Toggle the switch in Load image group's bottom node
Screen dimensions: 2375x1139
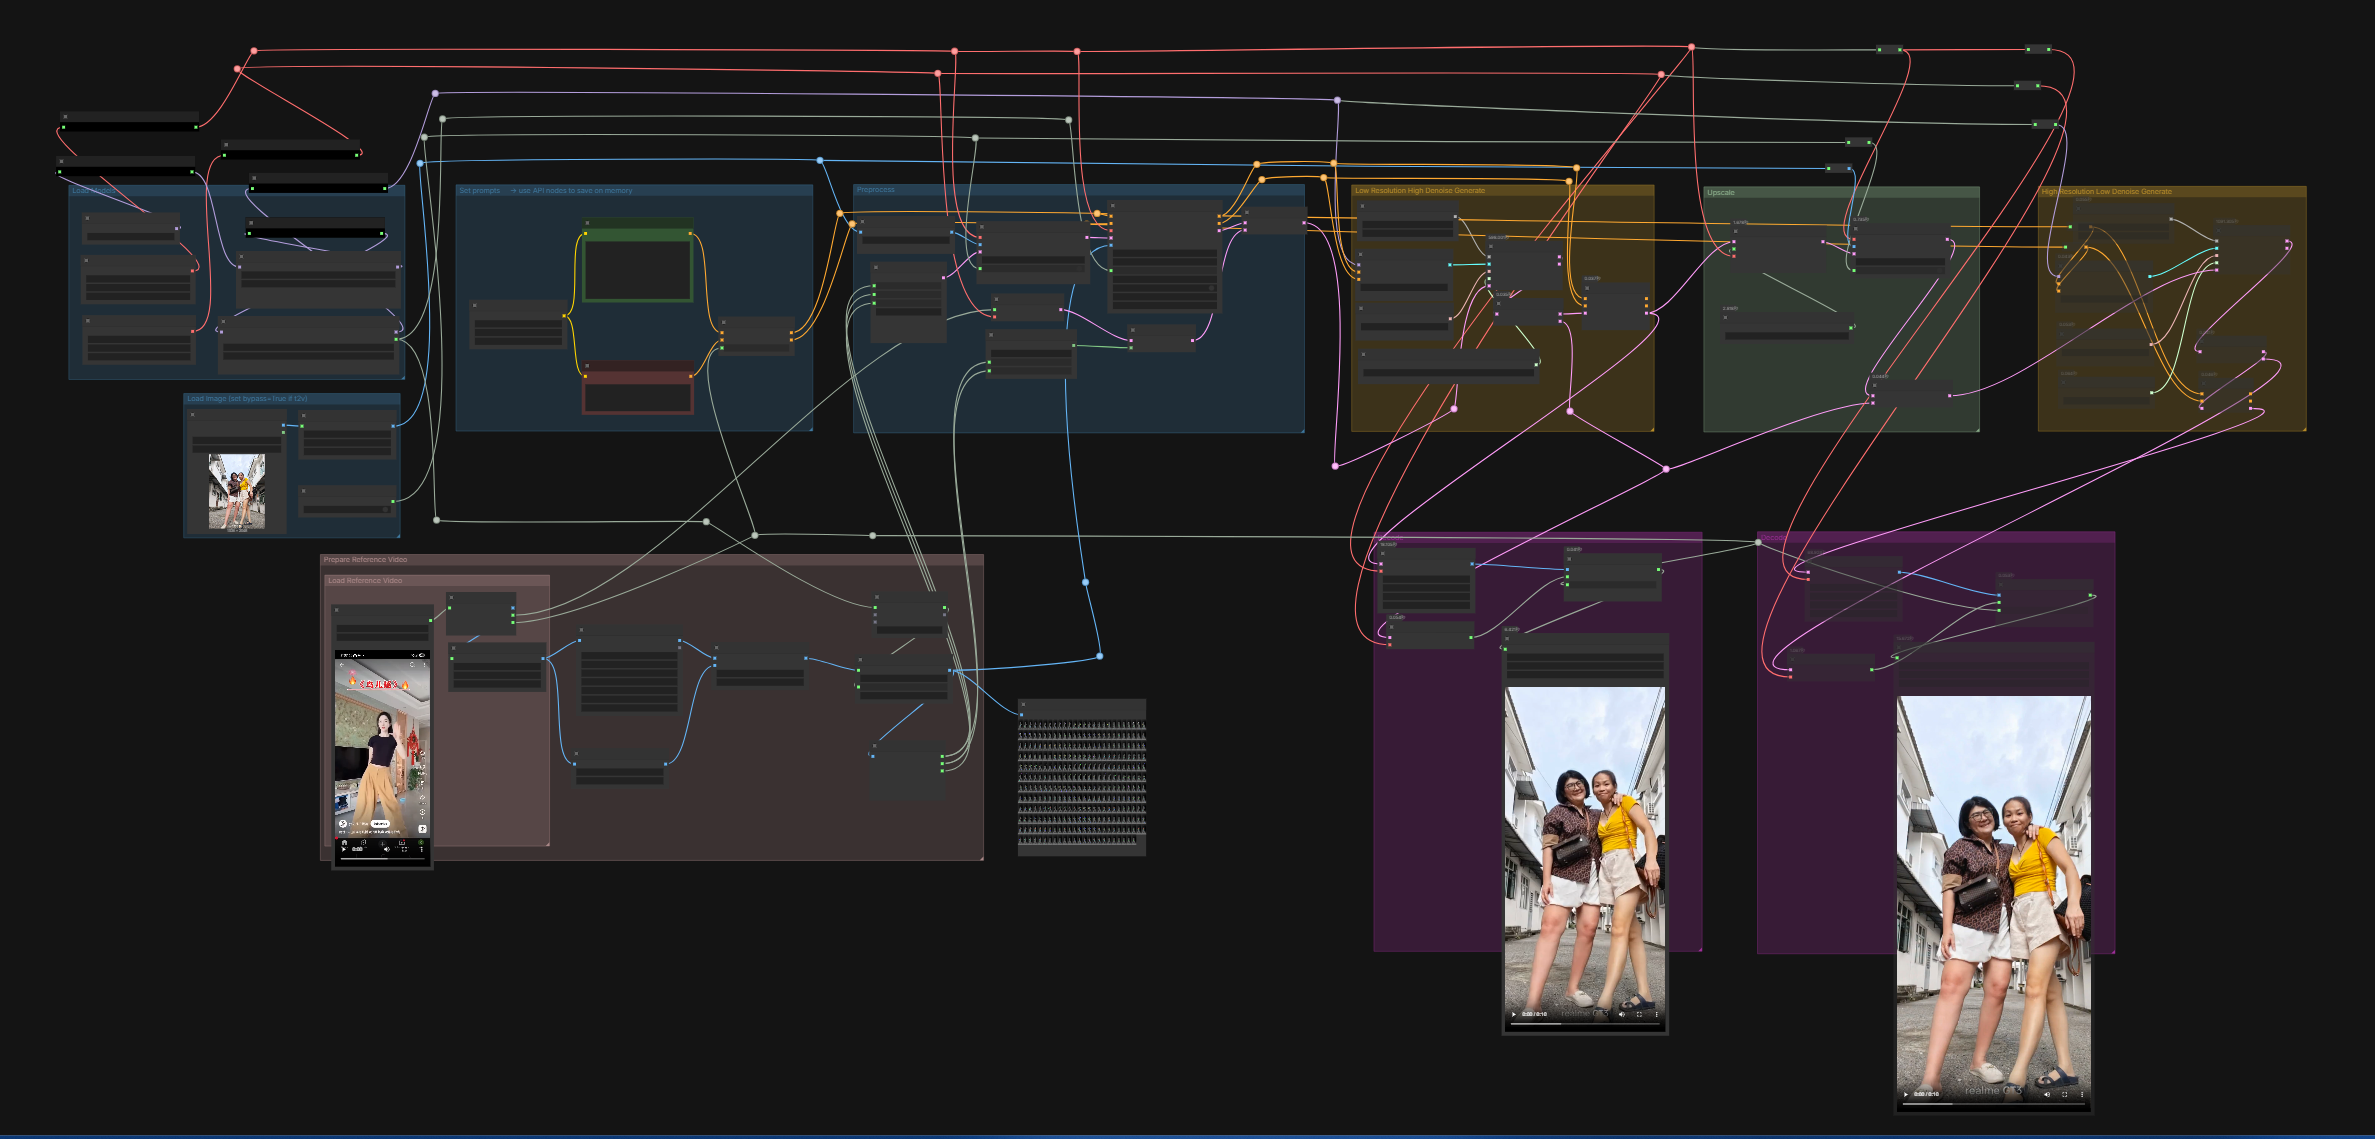[384, 509]
